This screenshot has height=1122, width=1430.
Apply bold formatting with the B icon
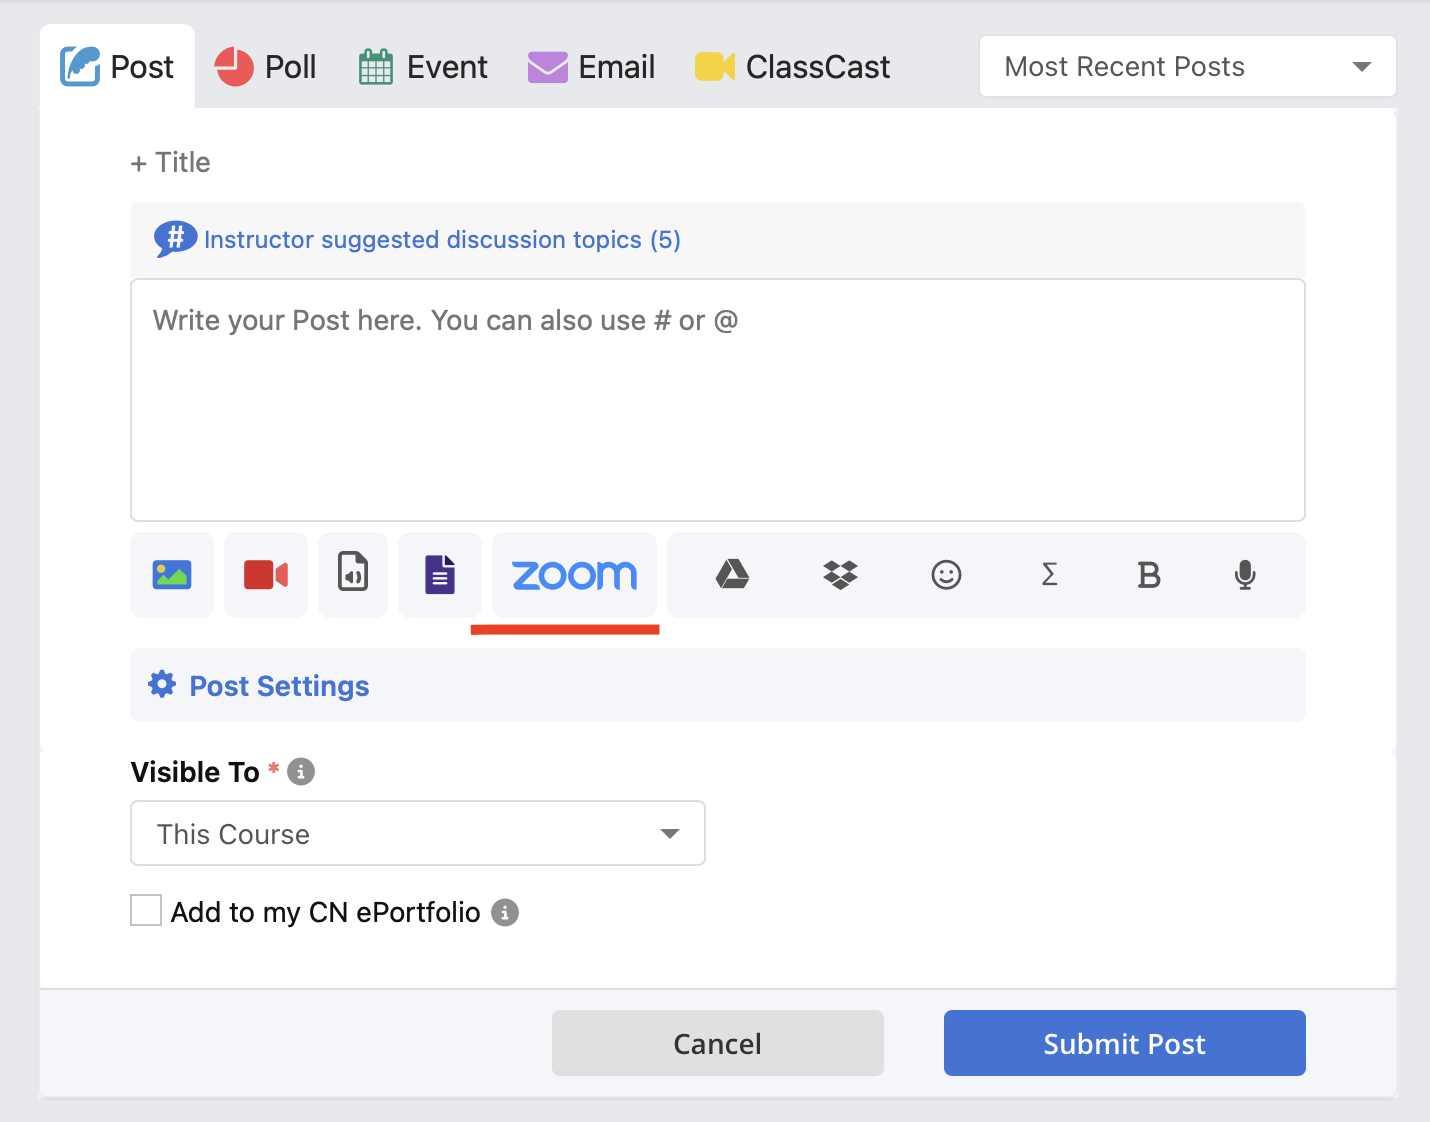[1149, 574]
